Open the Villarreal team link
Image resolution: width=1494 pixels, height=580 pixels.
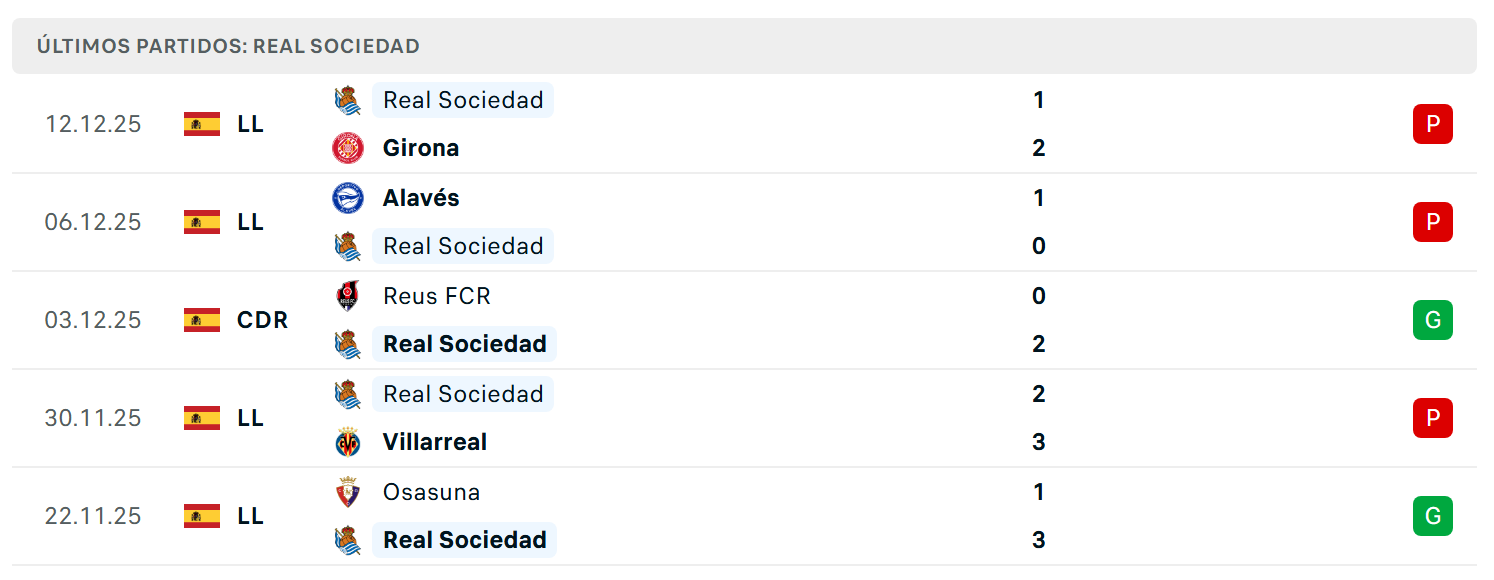point(435,442)
